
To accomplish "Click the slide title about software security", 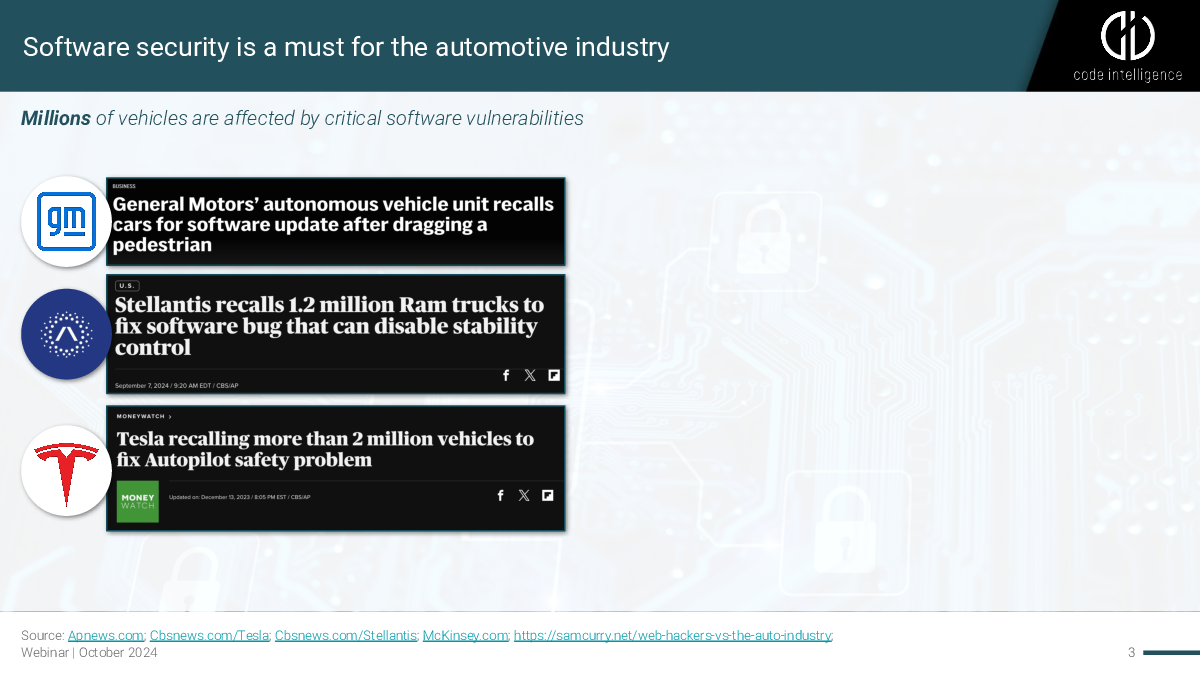I will pyautogui.click(x=346, y=47).
